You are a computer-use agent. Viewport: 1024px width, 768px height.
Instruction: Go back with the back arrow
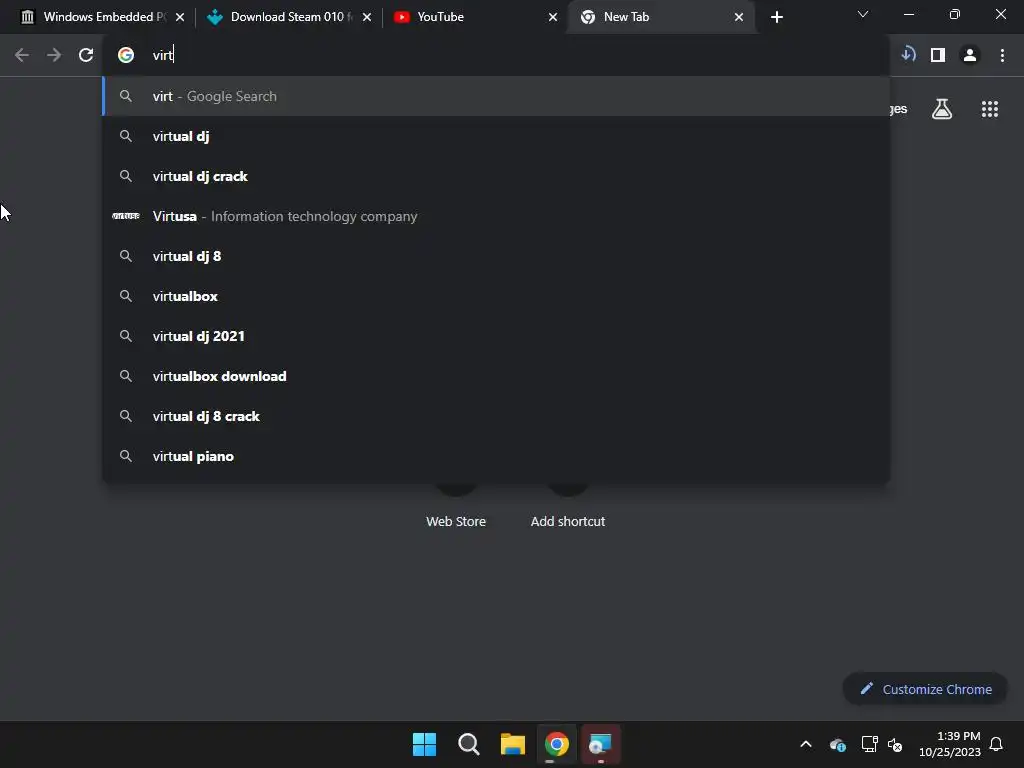point(22,55)
